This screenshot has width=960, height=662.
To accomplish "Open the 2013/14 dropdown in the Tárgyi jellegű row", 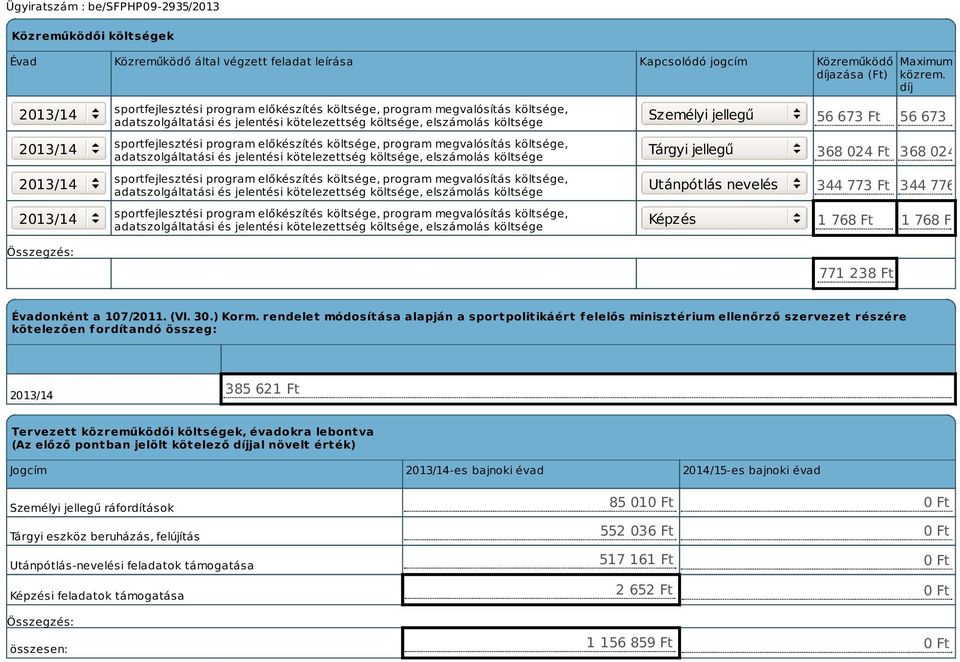I will [59, 149].
